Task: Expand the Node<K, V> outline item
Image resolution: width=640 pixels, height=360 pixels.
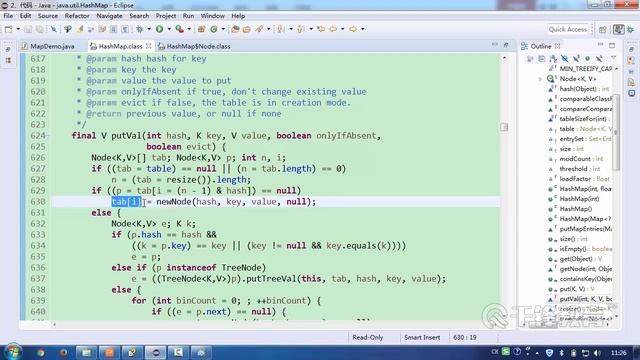Action: coord(540,79)
